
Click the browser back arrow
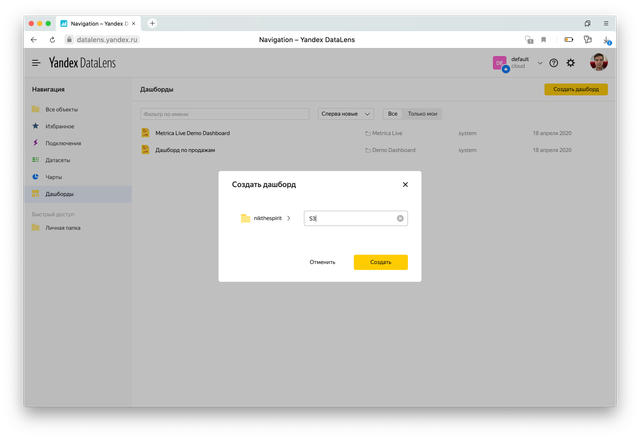[35, 40]
